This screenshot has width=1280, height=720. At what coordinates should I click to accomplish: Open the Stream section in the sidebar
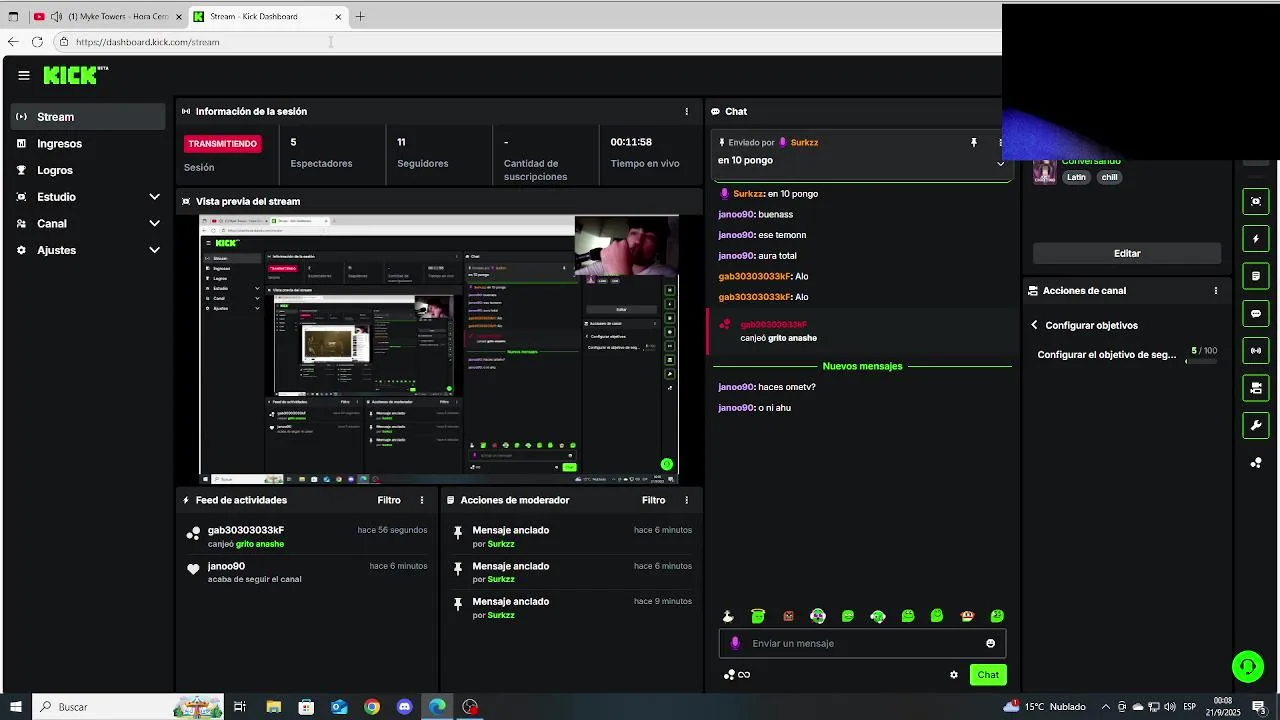(88, 117)
